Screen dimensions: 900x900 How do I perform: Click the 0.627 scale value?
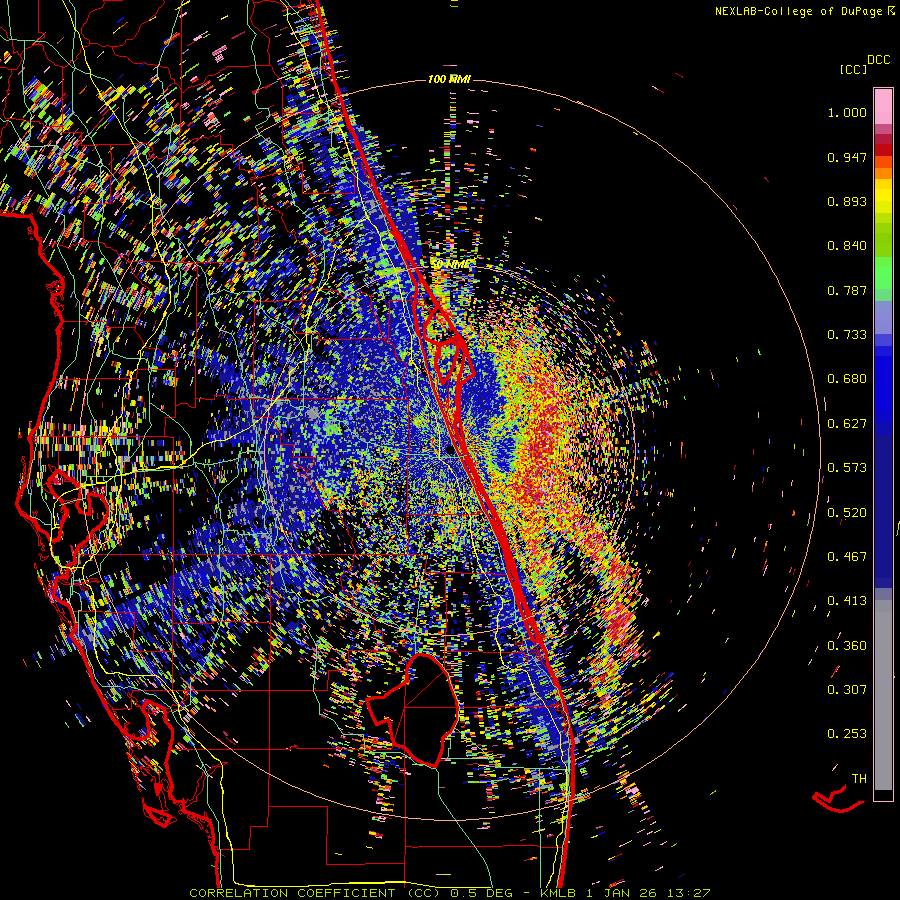tap(847, 424)
